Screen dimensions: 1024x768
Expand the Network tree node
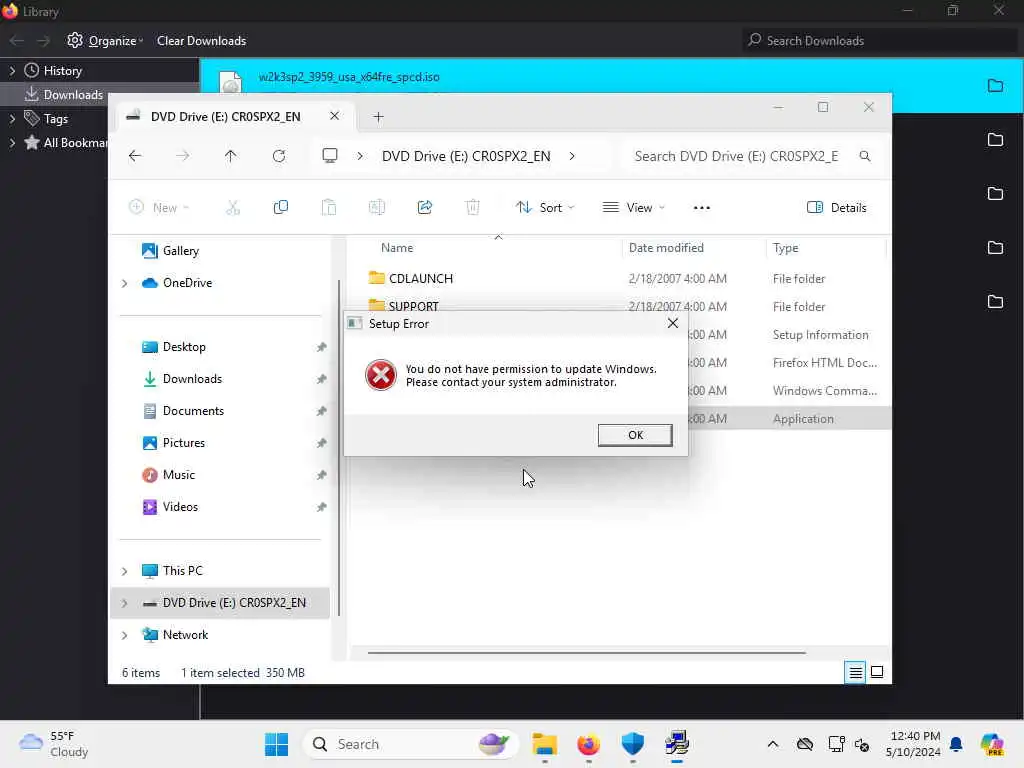pos(125,635)
